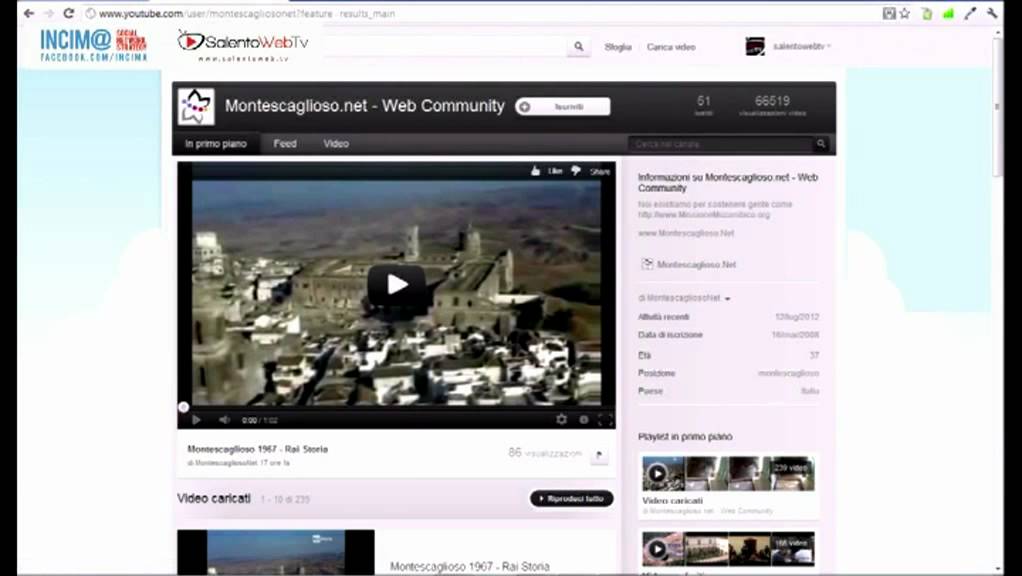Screen dimensions: 1022x576
Task: Reload the page in the browser
Action: pos(68,13)
